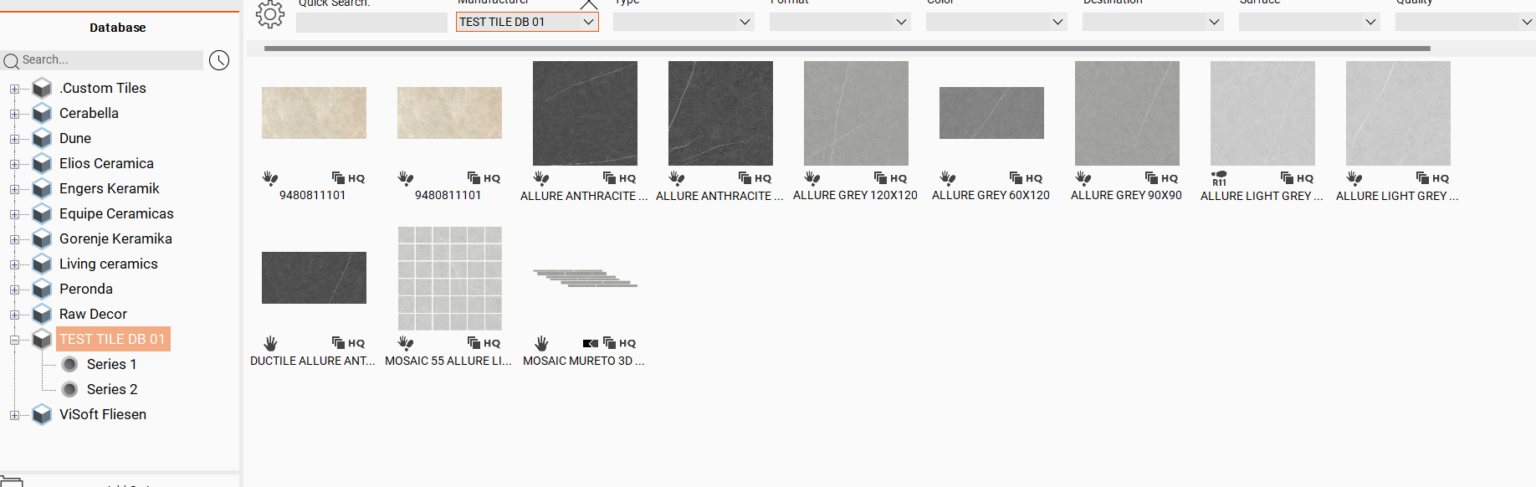Click the layers icon under Mosaic 55 Allure

474,343
